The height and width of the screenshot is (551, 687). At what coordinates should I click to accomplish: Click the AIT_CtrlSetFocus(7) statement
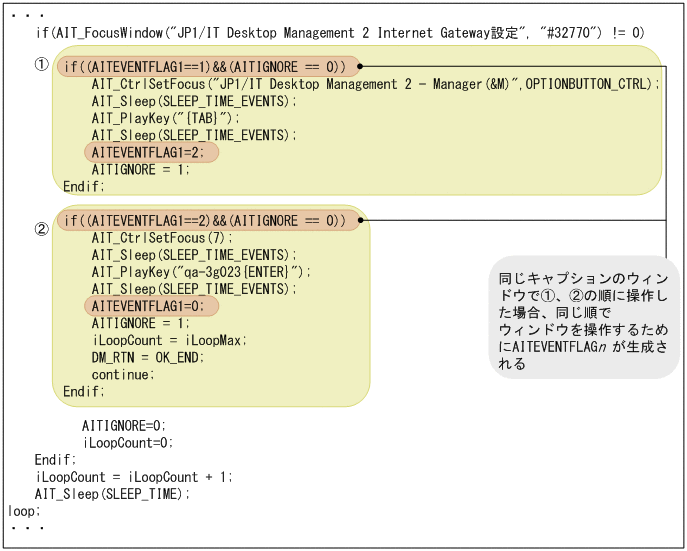pyautogui.click(x=161, y=238)
